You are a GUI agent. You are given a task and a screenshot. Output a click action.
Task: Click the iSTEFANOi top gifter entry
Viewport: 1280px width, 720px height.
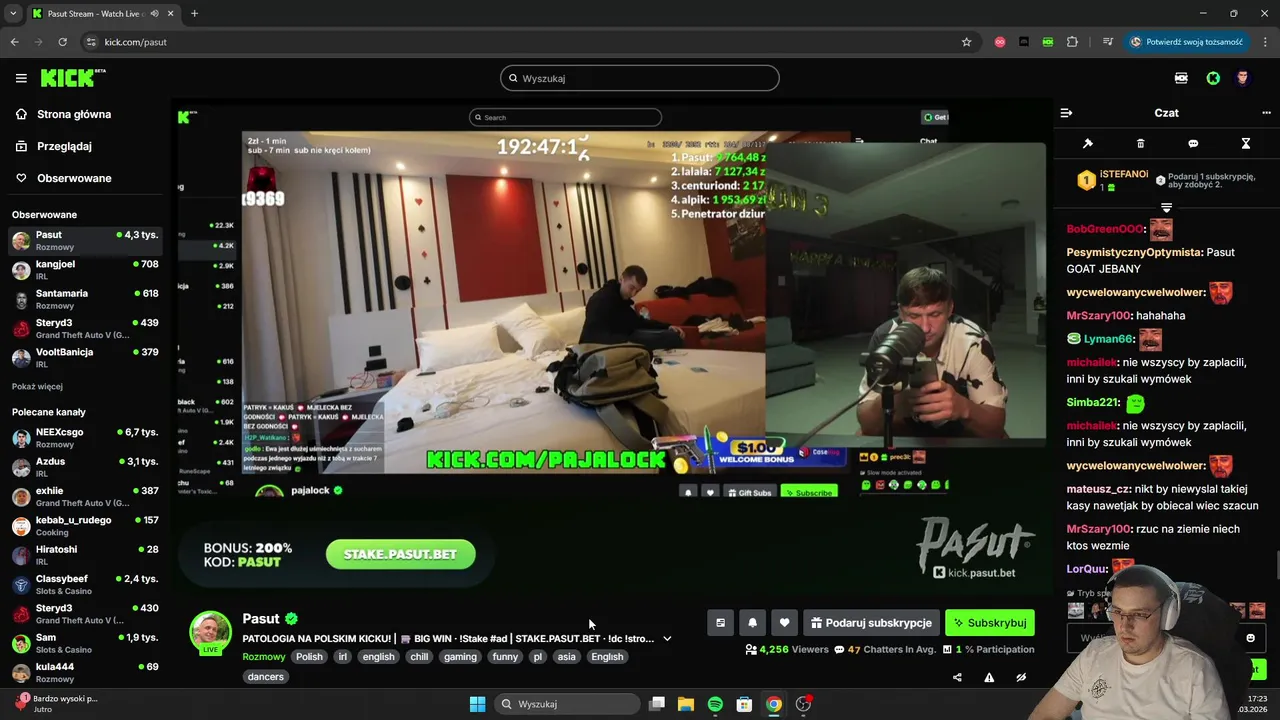point(1112,180)
